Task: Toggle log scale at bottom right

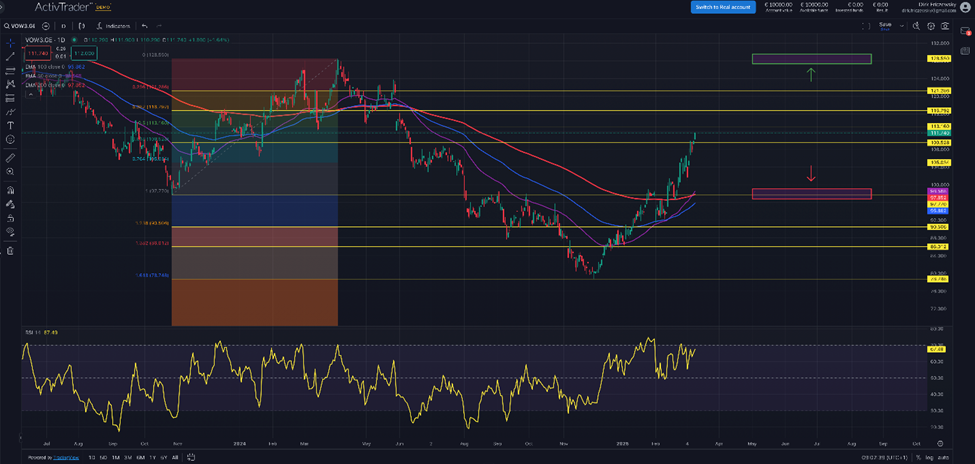Action: (x=929, y=457)
